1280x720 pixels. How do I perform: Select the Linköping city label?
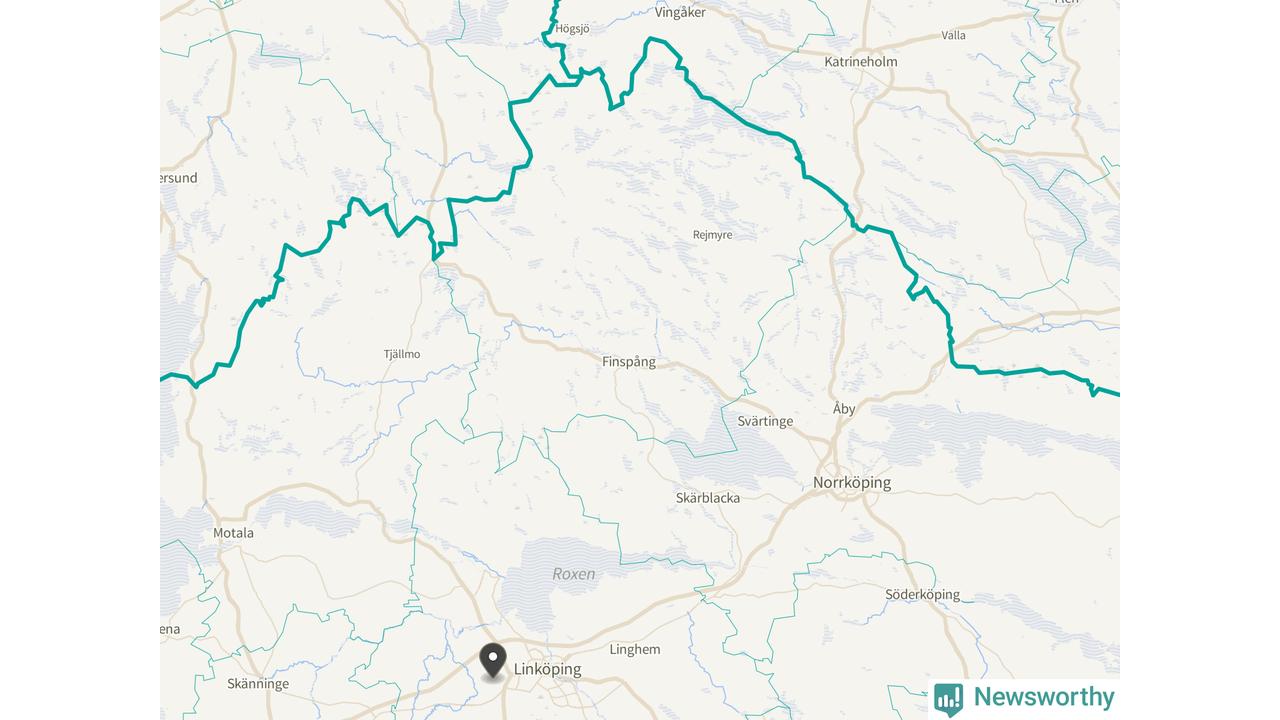(547, 670)
